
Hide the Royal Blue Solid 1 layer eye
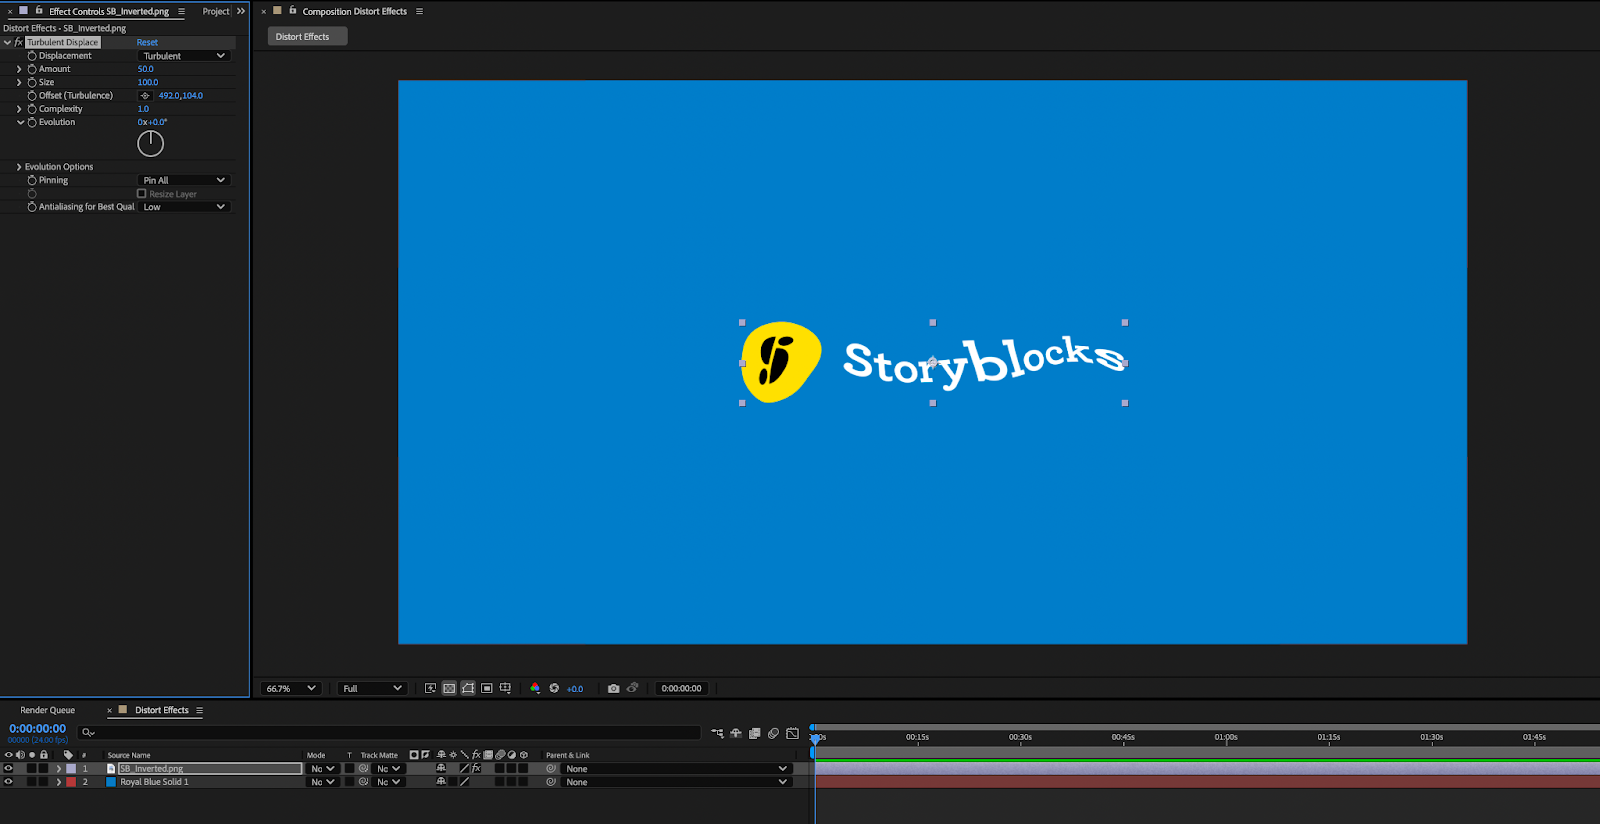pos(9,782)
